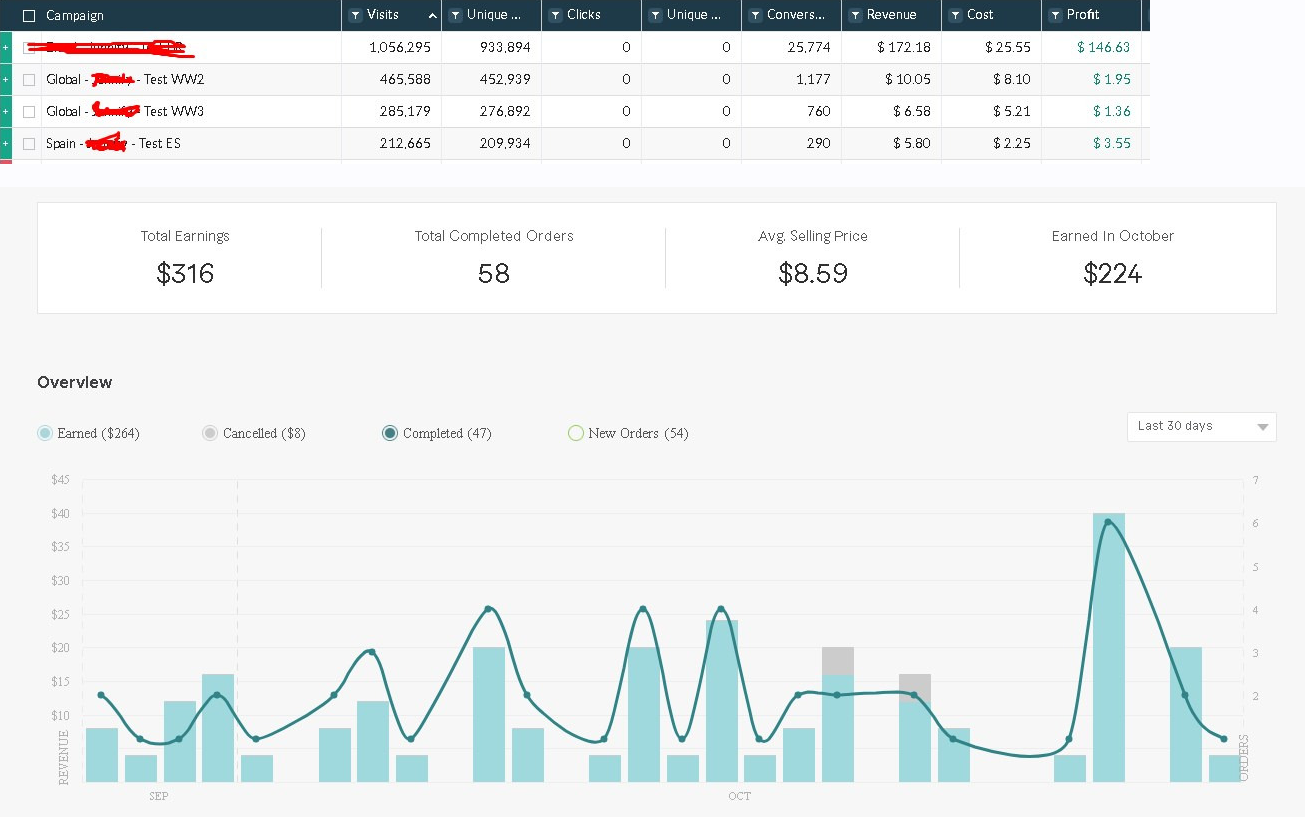Image resolution: width=1305 pixels, height=817 pixels.
Task: Open the Last 30 days dropdown
Action: (x=1201, y=426)
